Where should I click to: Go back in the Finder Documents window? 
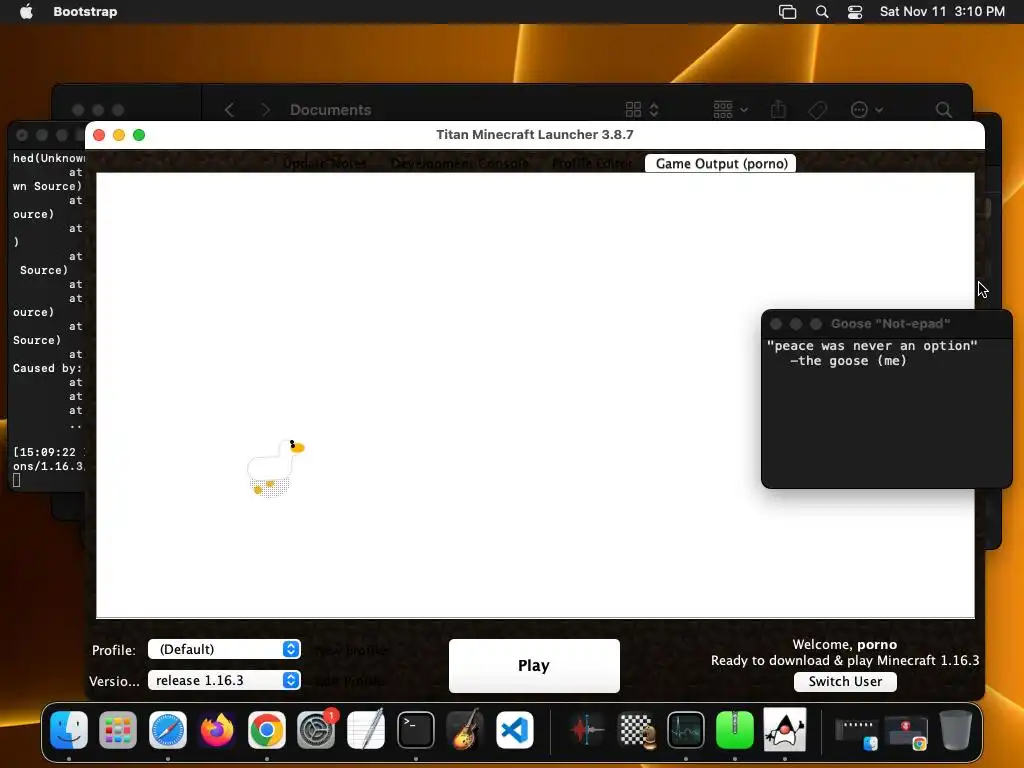[x=229, y=110]
